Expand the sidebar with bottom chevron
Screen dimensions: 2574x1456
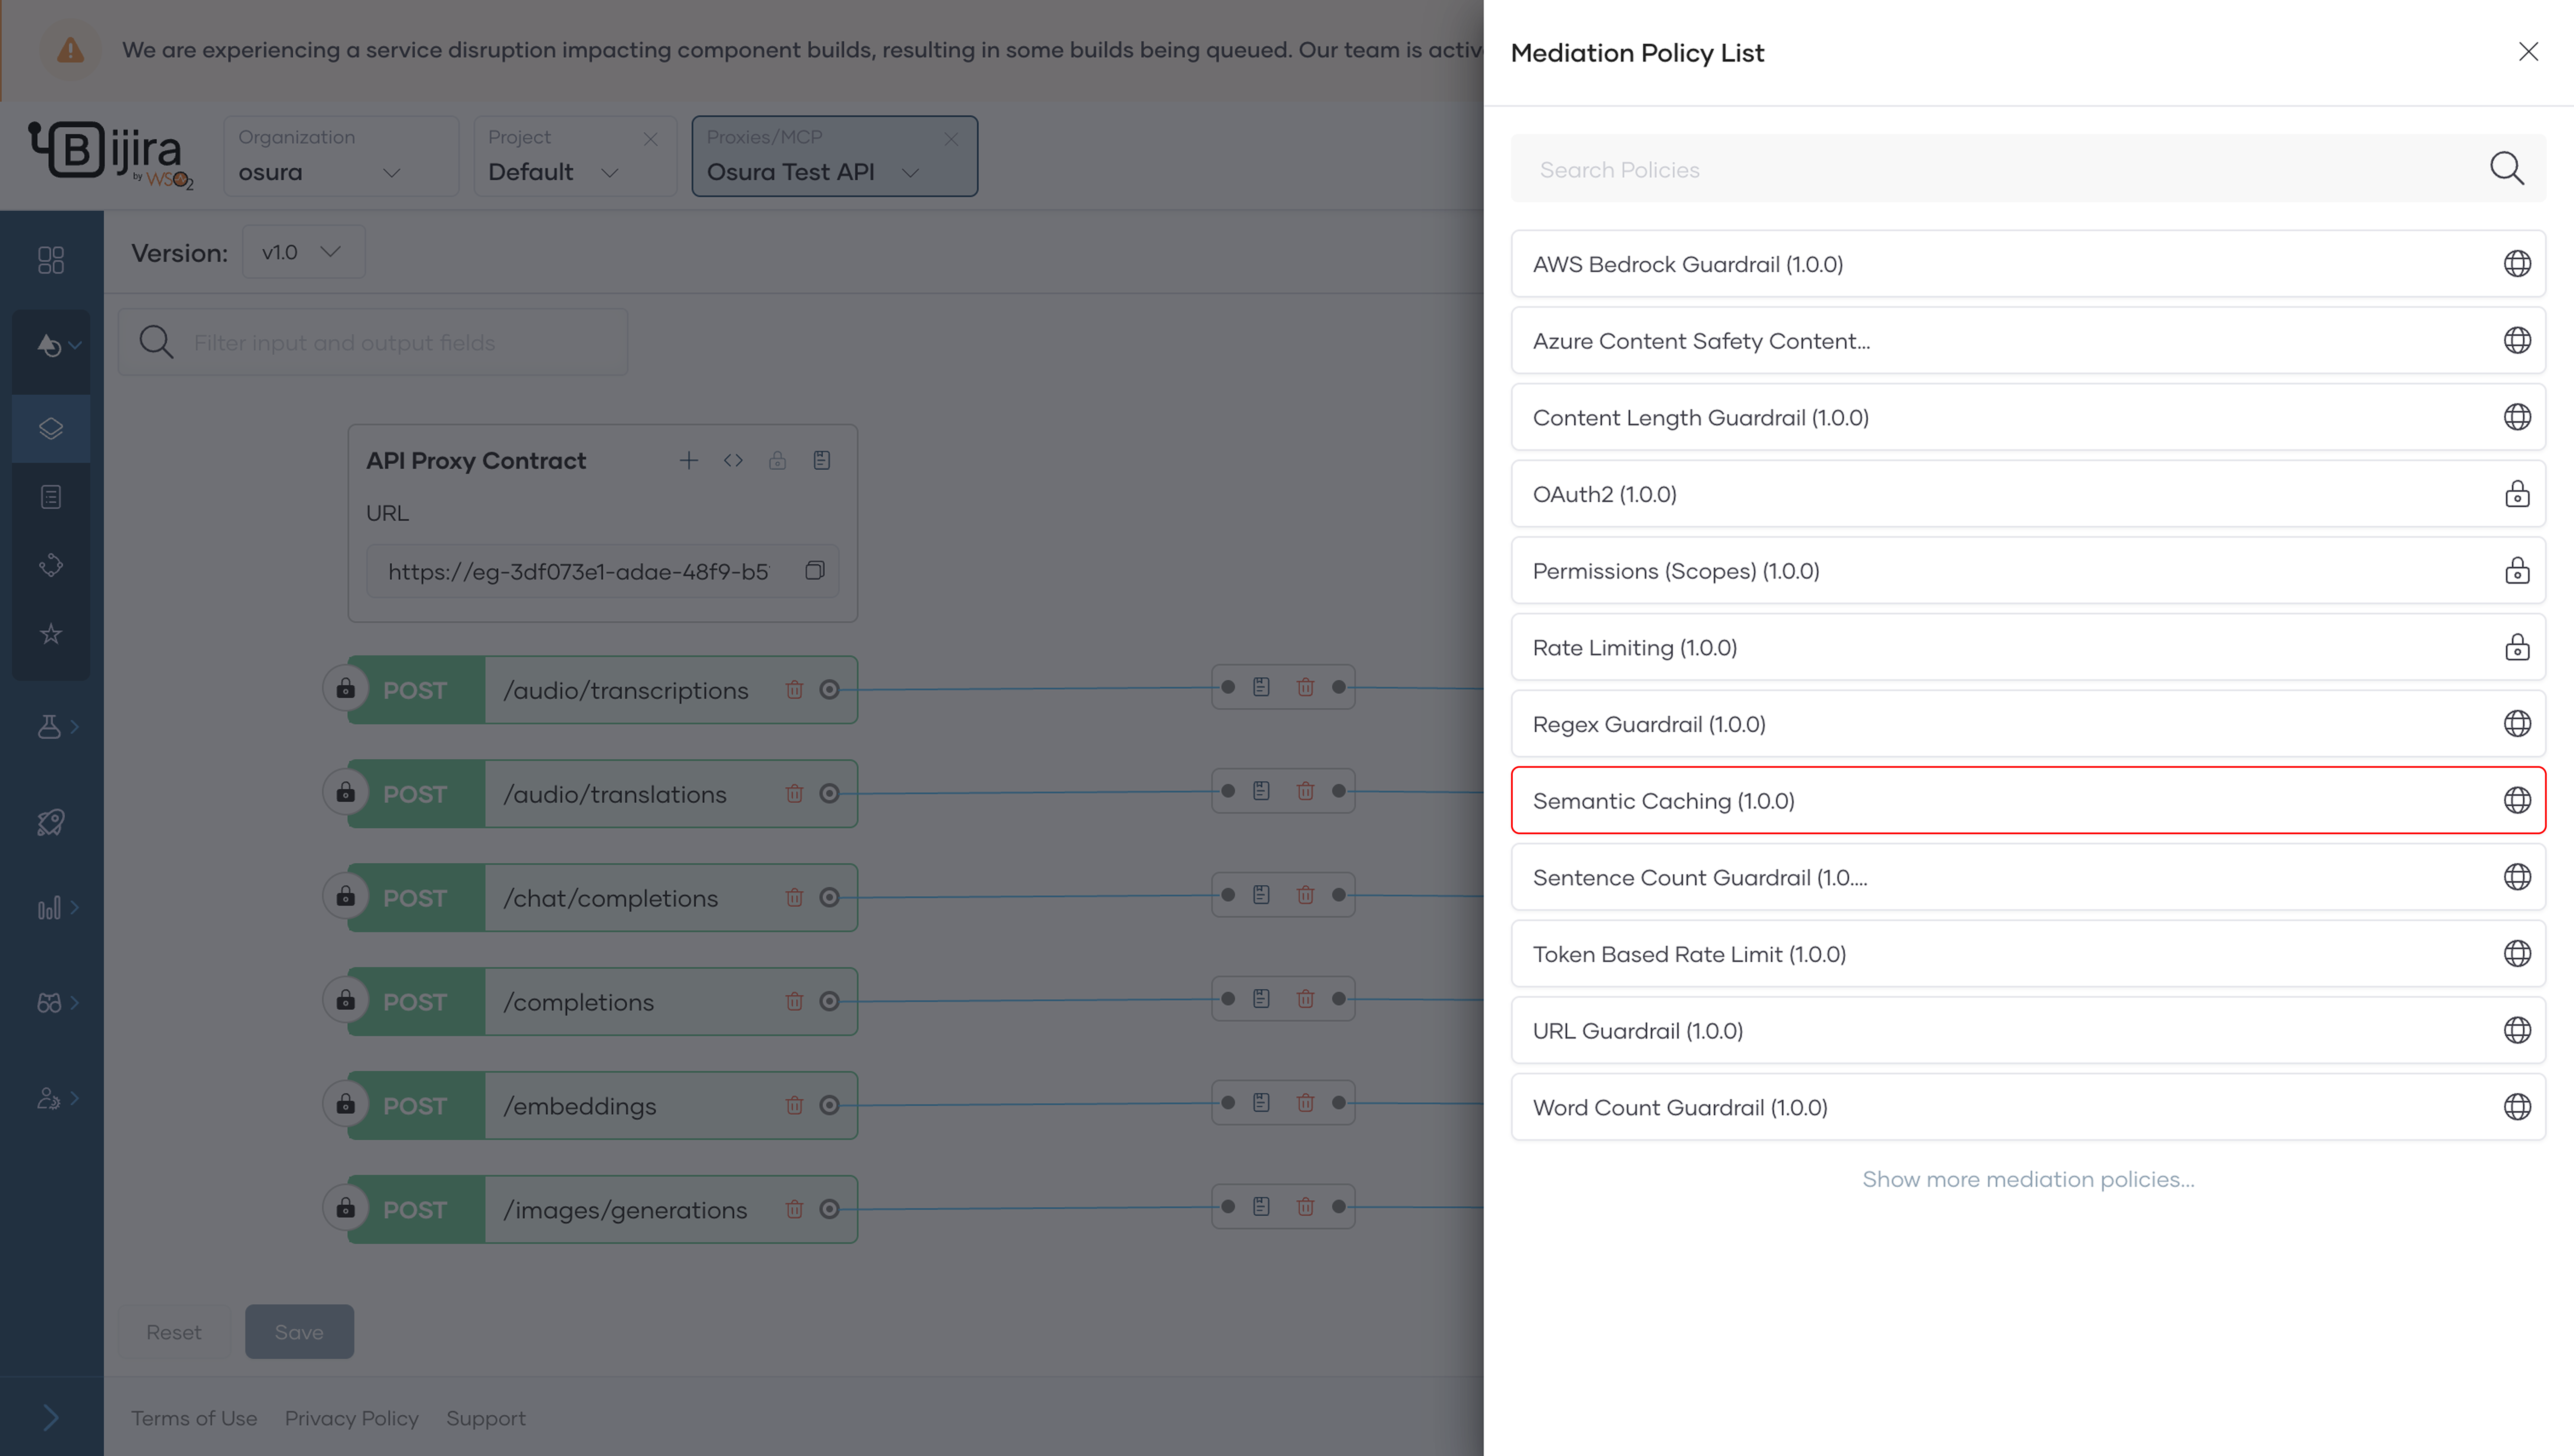point(50,1417)
